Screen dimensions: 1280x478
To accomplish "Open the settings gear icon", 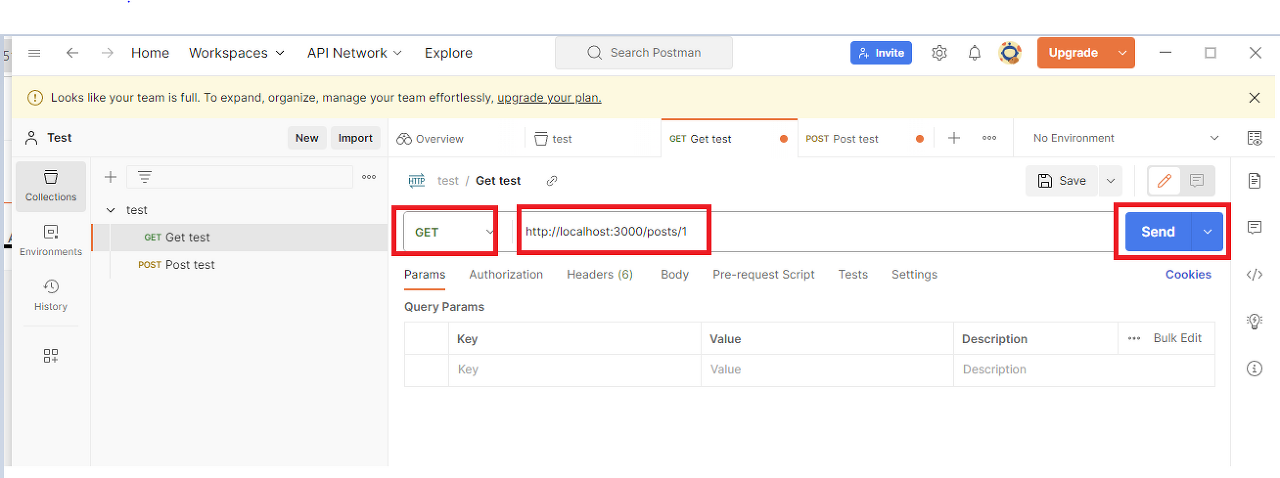I will [939, 53].
